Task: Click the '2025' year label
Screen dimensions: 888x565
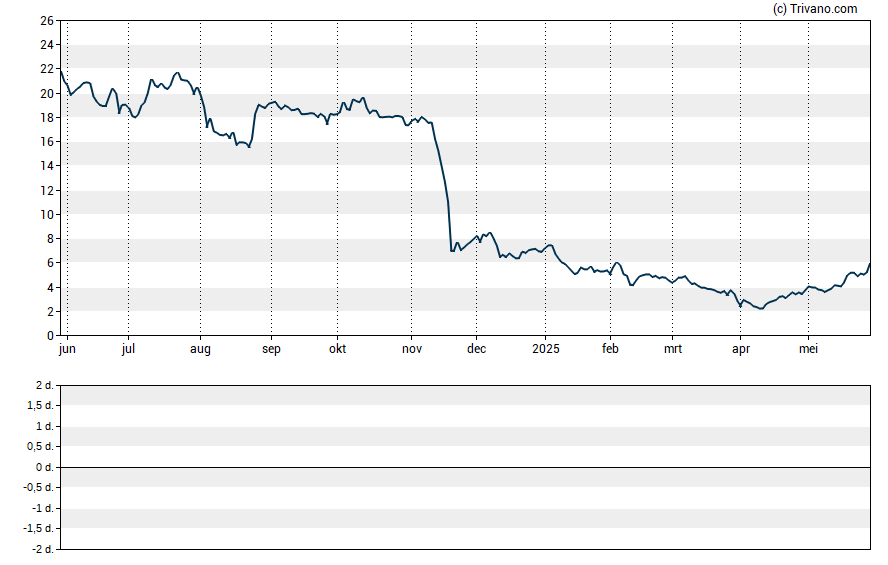Action: [x=546, y=349]
